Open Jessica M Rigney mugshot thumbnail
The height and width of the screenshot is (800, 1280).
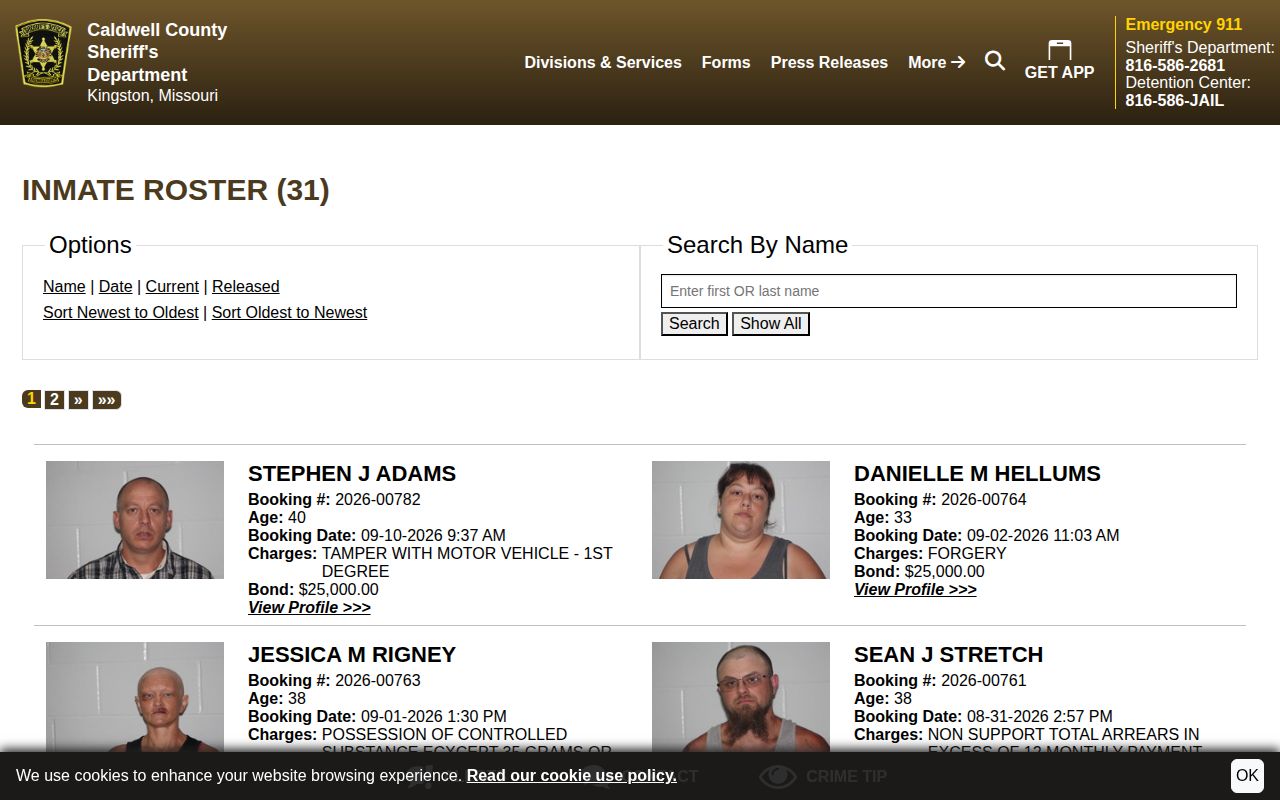(135, 697)
